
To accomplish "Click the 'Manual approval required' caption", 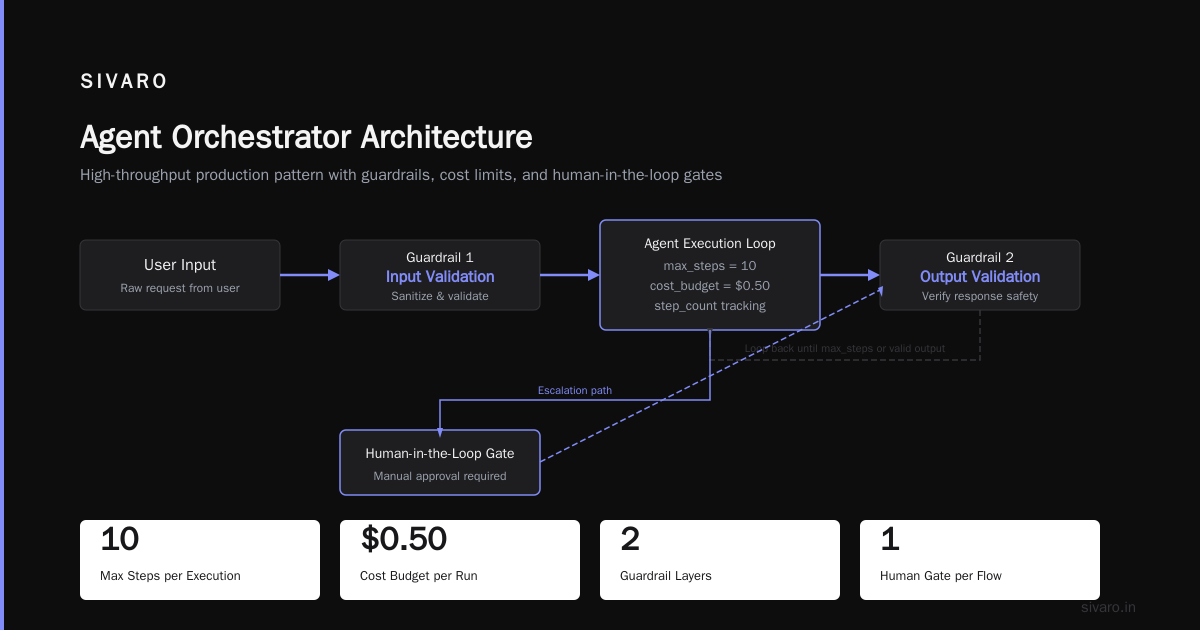I will (440, 476).
